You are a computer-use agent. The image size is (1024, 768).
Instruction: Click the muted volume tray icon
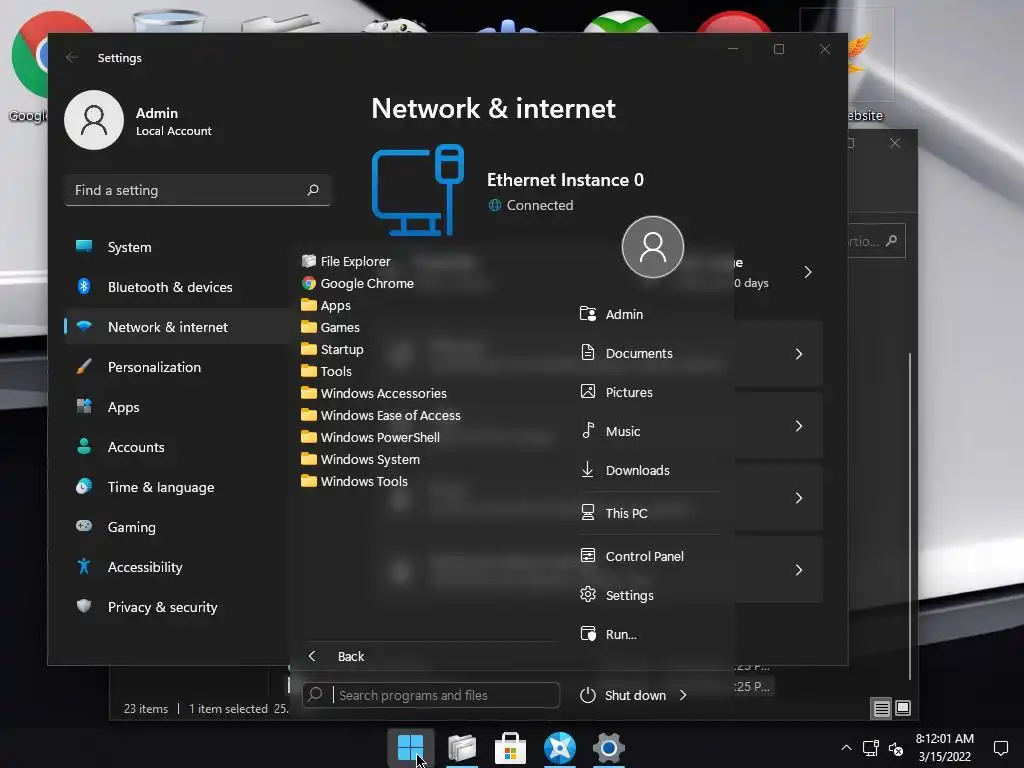coord(896,748)
